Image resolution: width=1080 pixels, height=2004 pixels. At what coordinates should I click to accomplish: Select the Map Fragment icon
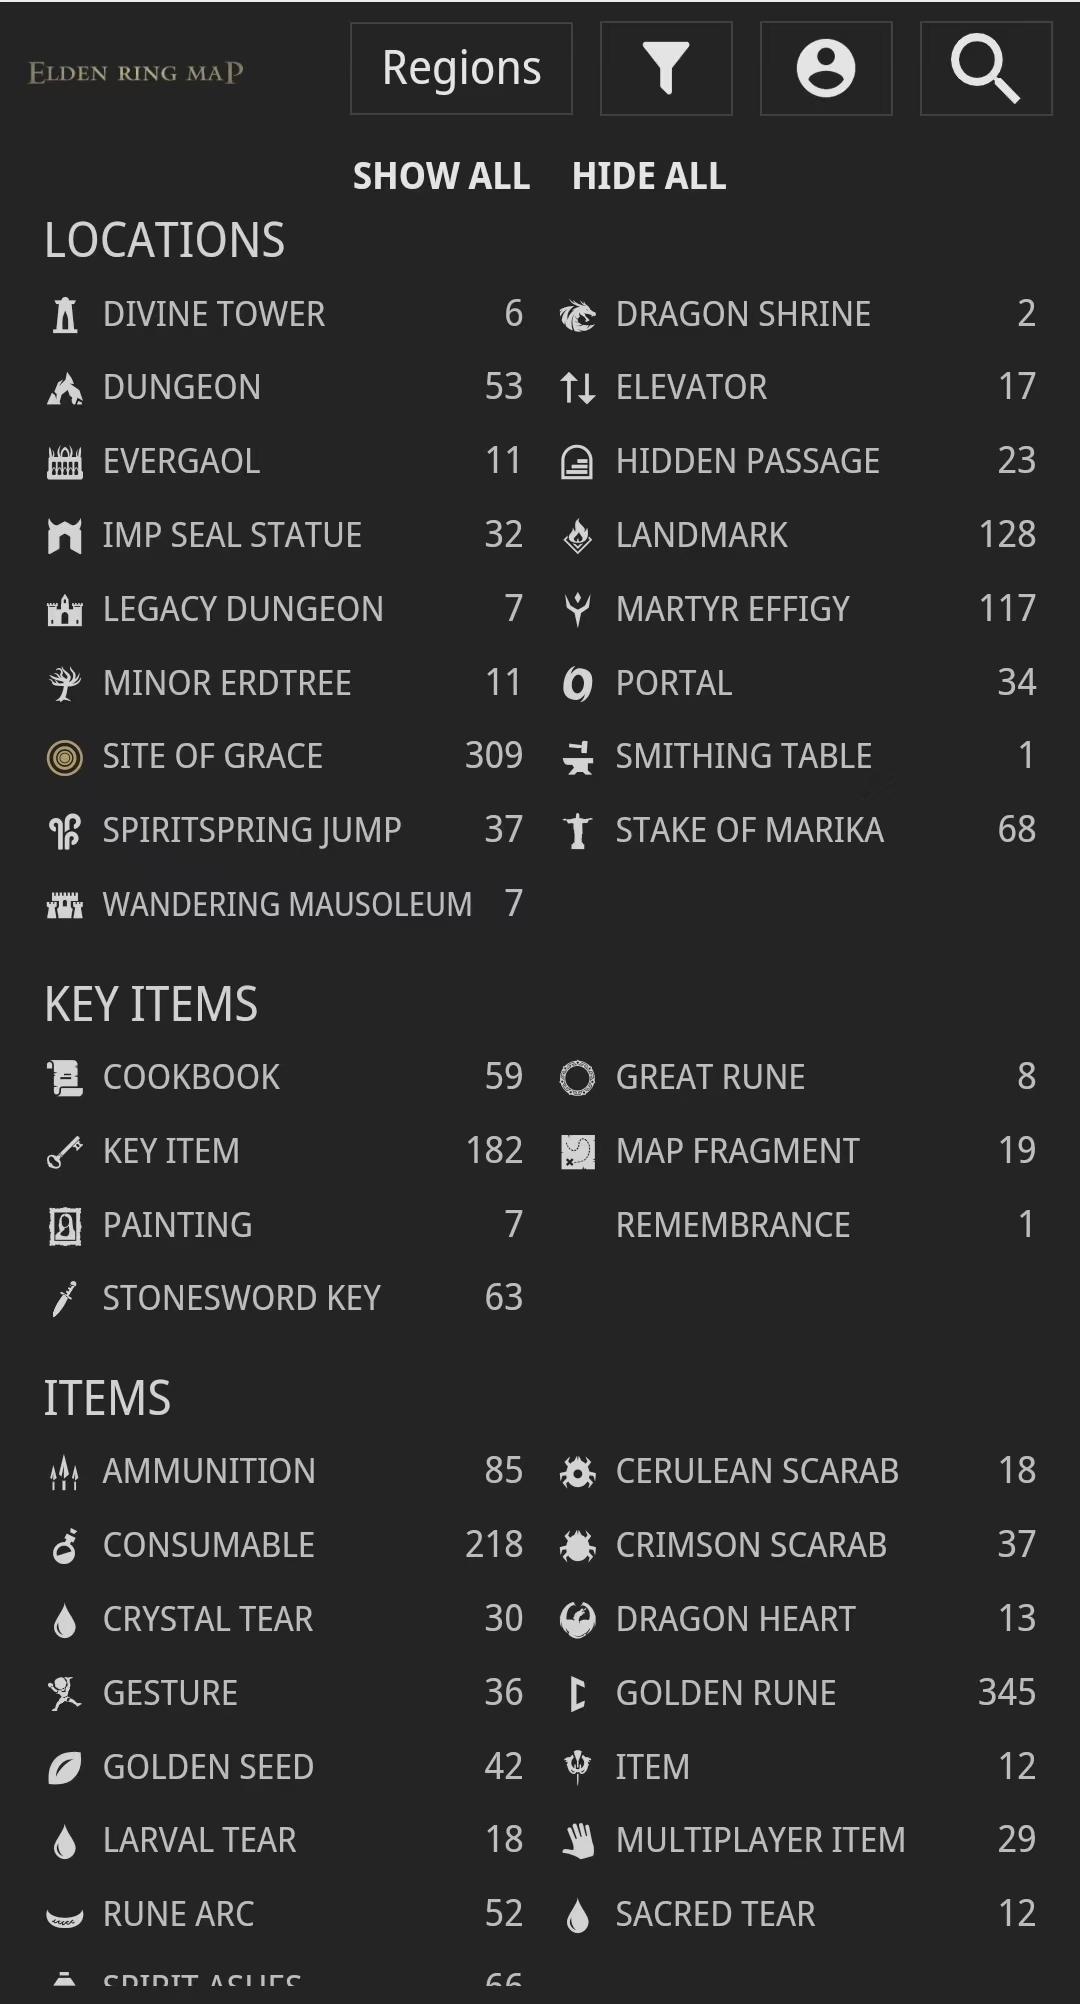[577, 1152]
